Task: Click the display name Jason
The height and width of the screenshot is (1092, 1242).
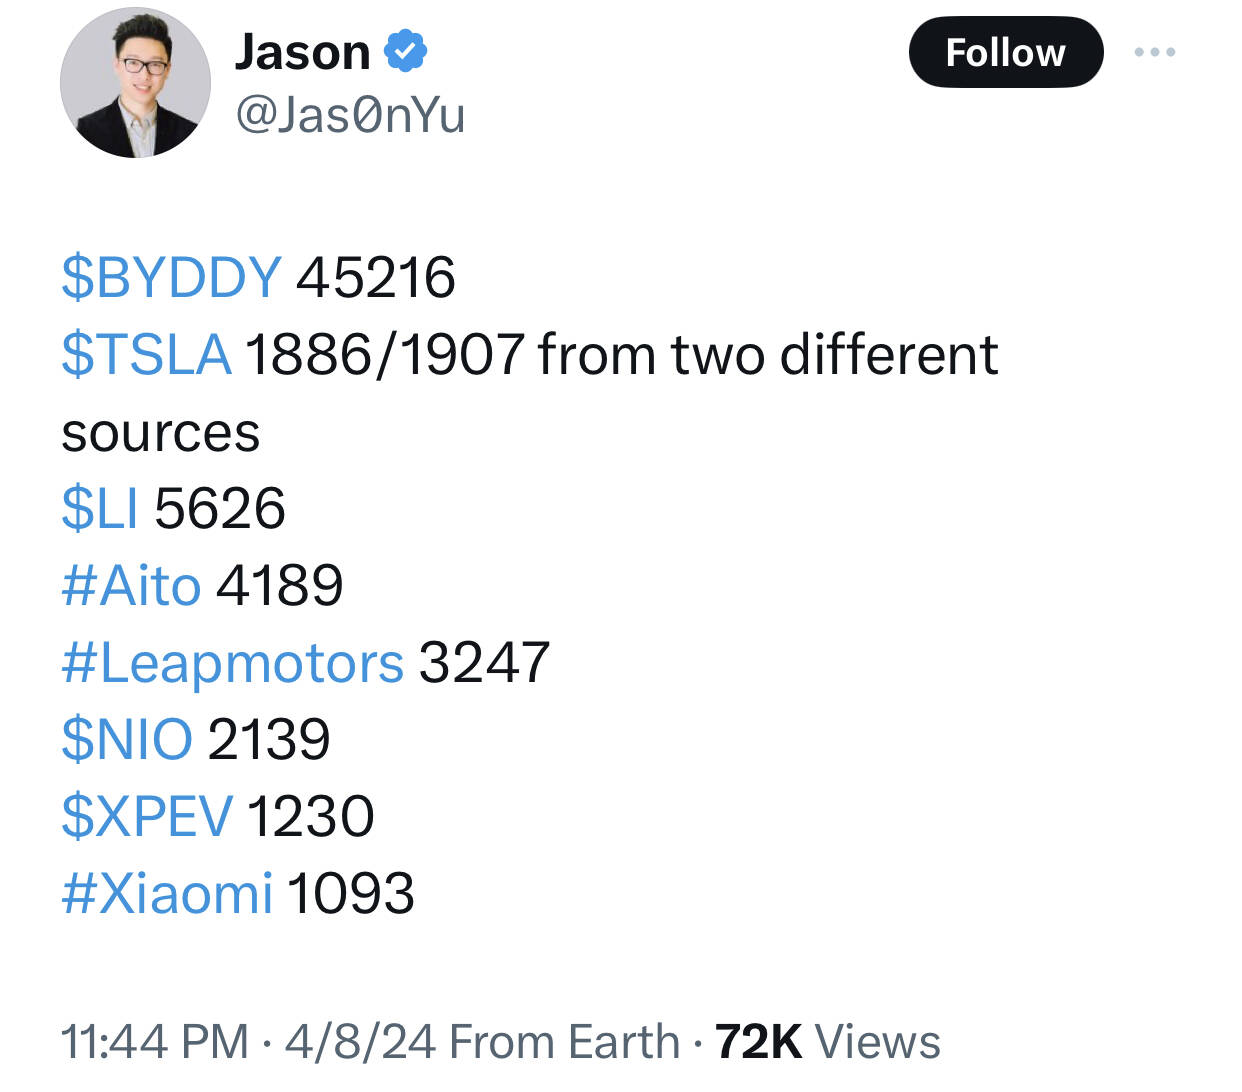Action: coord(302,52)
